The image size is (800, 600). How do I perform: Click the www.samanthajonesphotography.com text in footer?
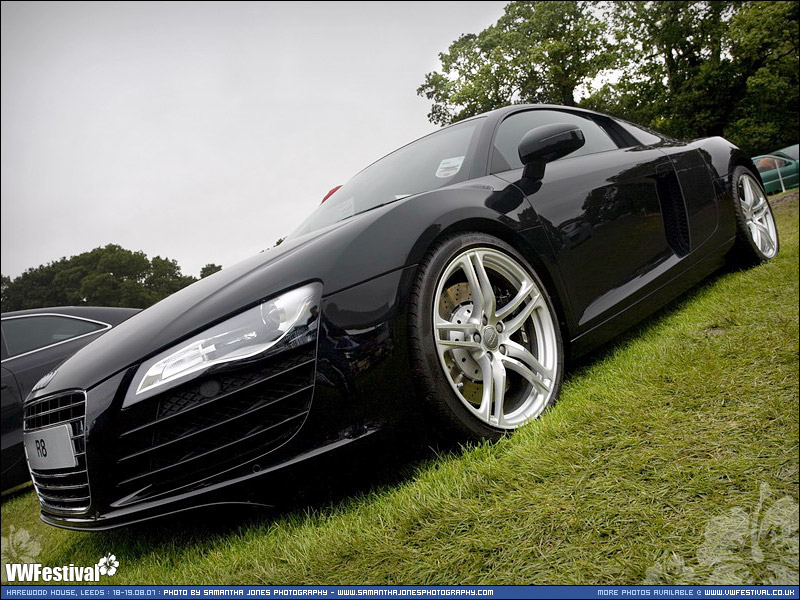[x=415, y=592]
